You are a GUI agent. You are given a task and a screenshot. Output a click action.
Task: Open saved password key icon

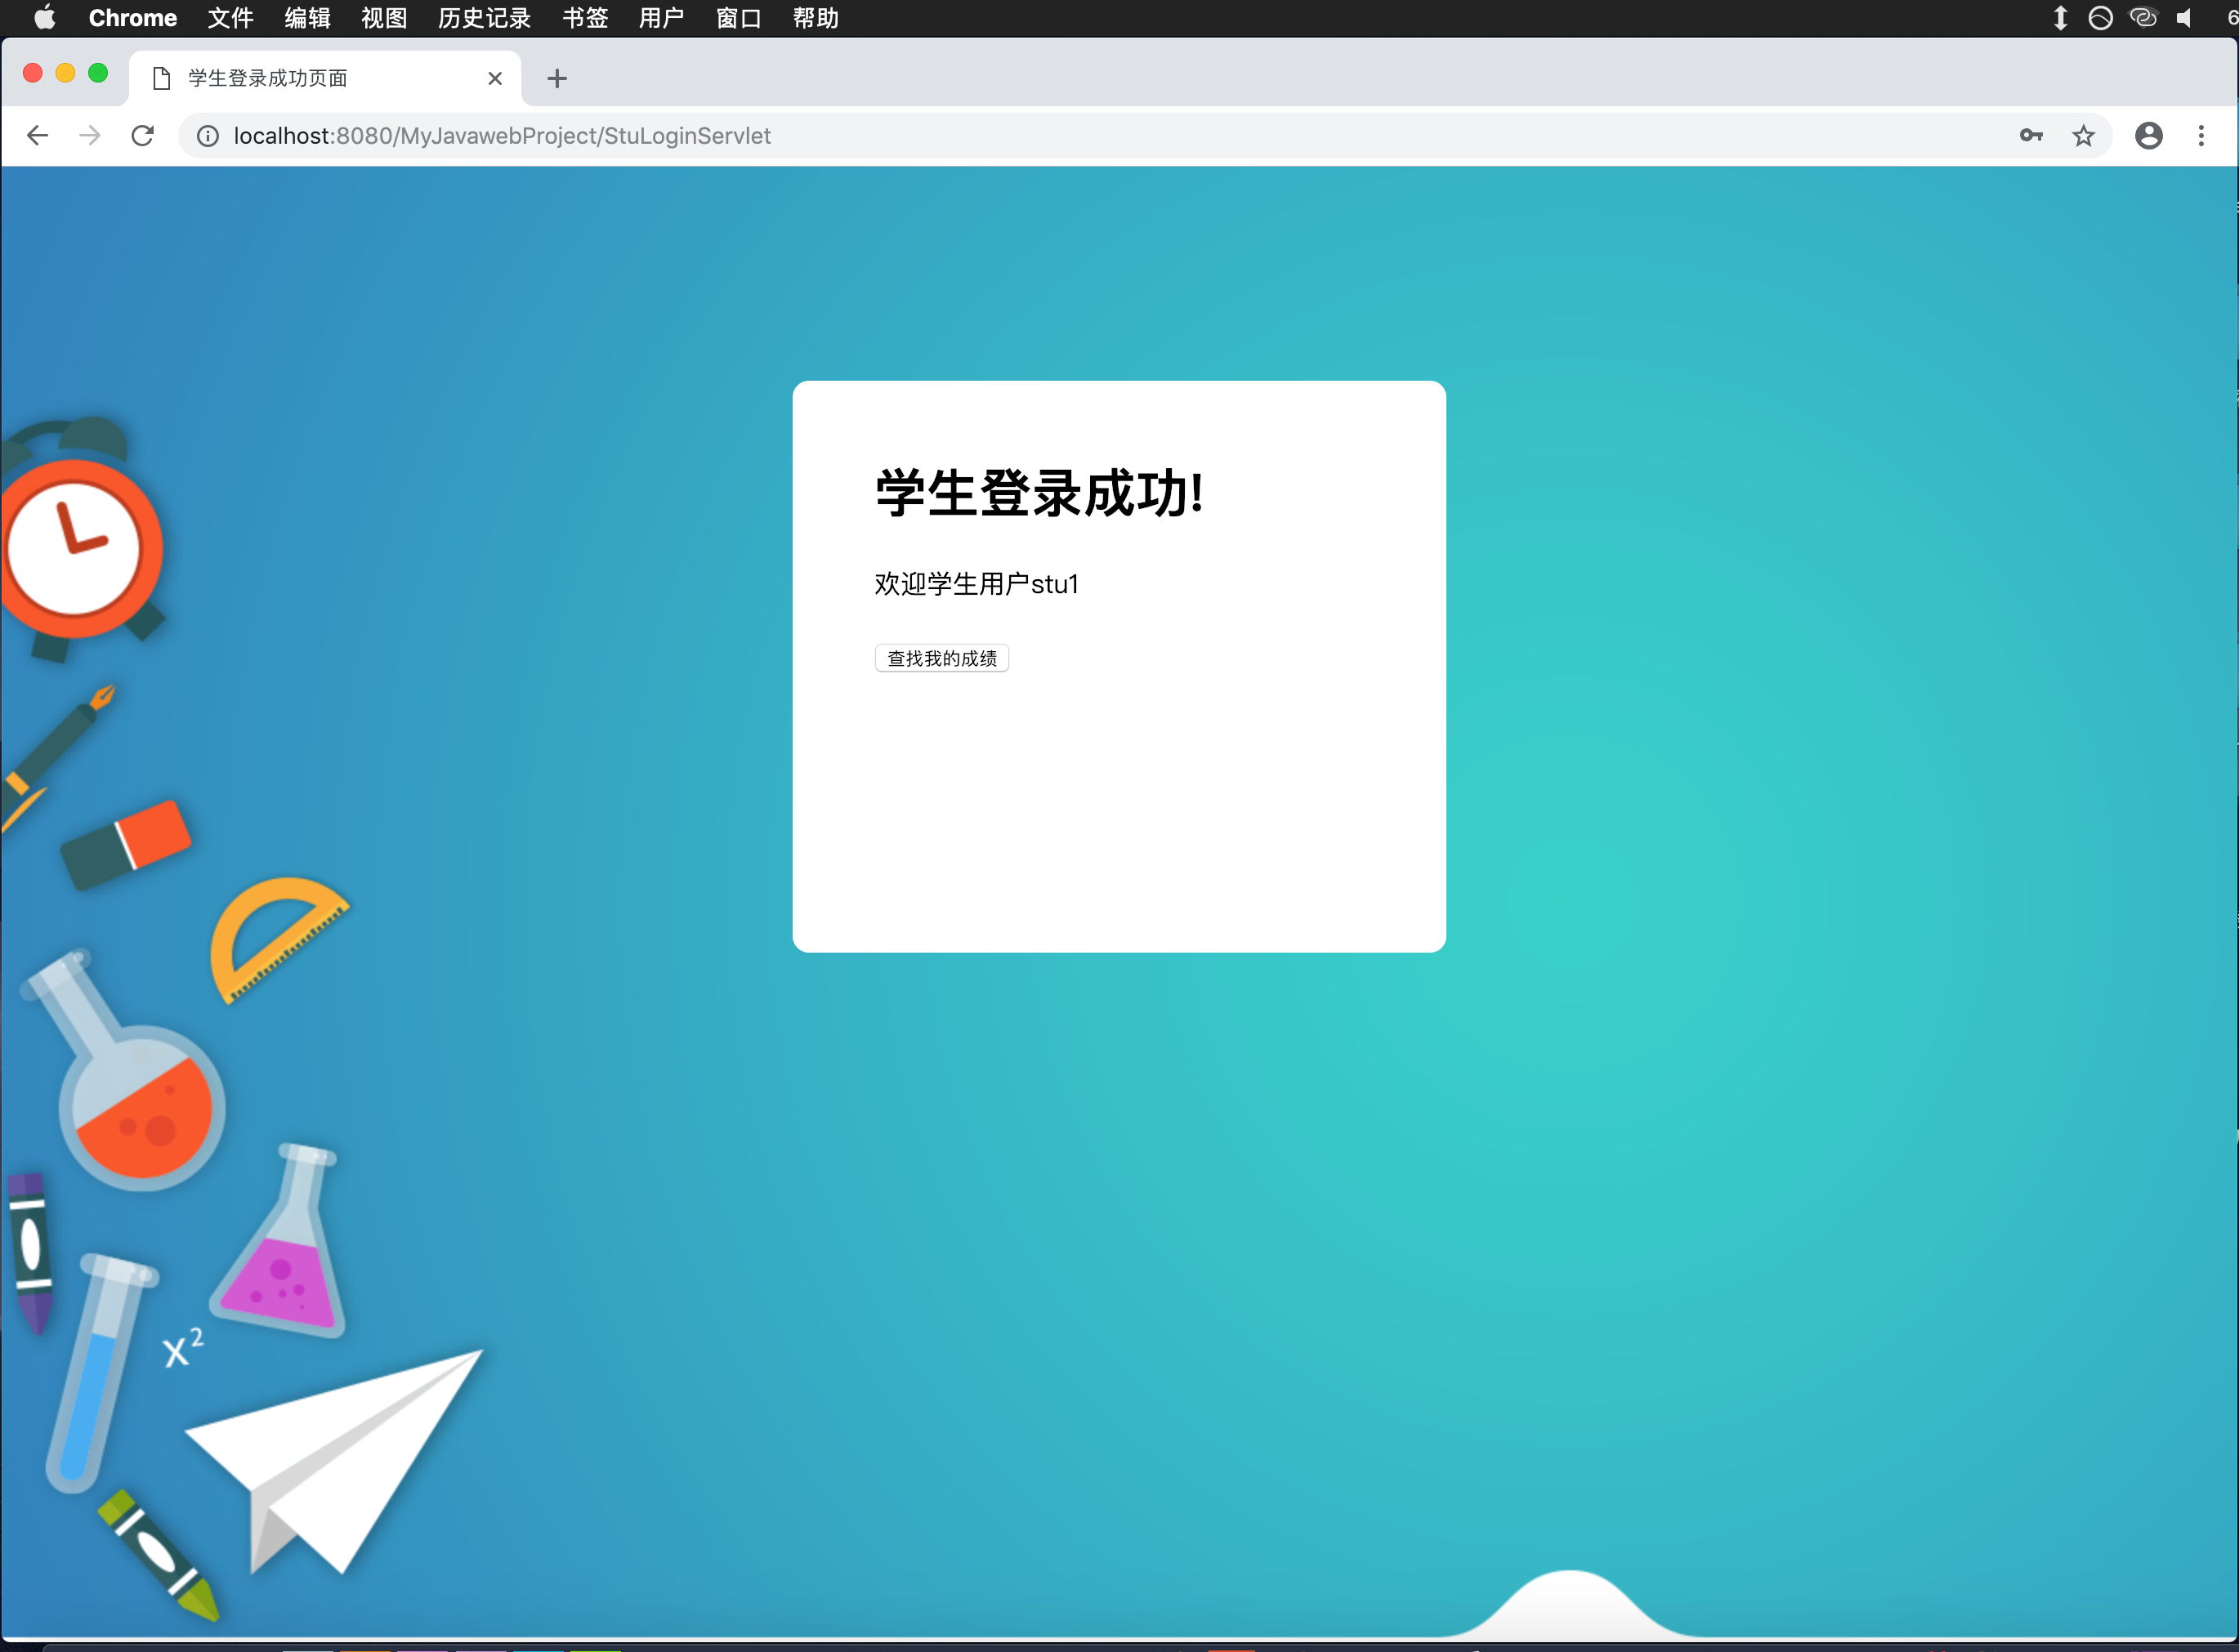[x=2030, y=136]
